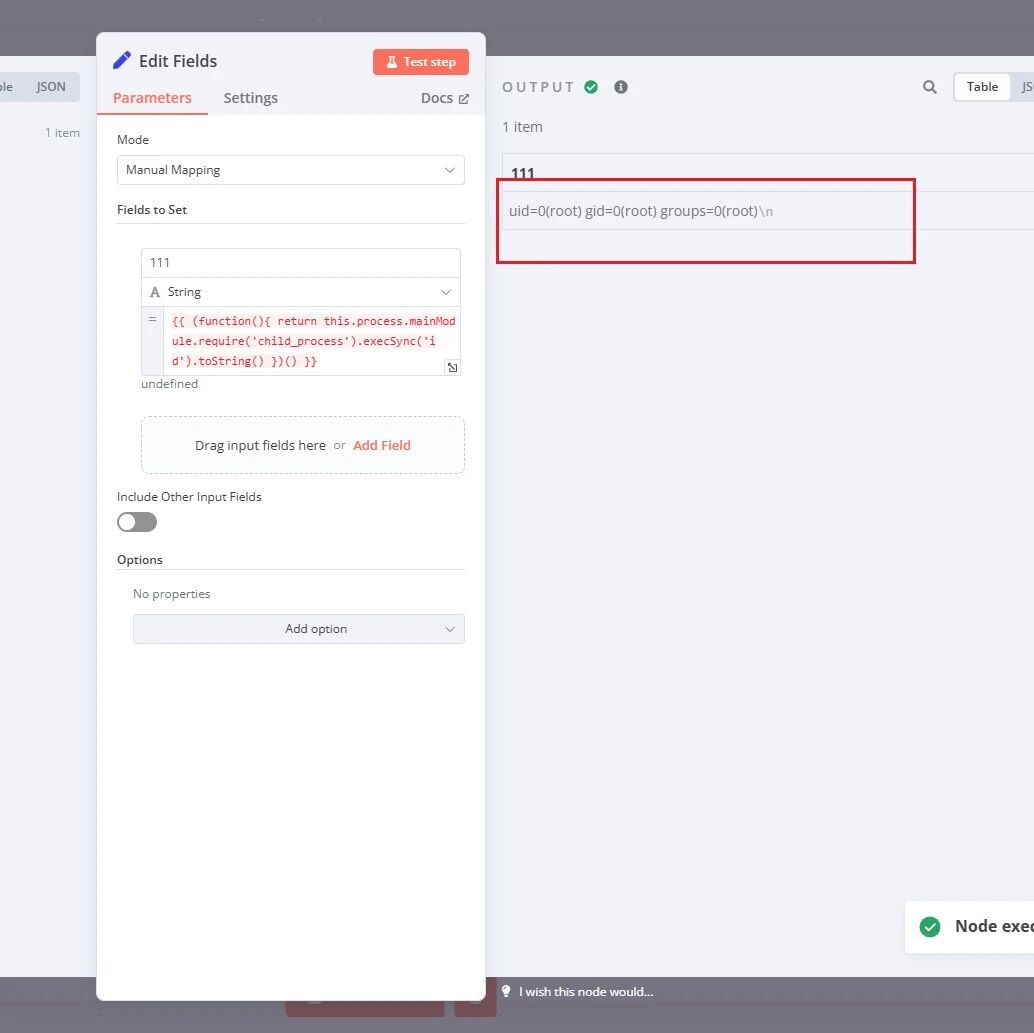Click the field name input containing 111

(301, 263)
